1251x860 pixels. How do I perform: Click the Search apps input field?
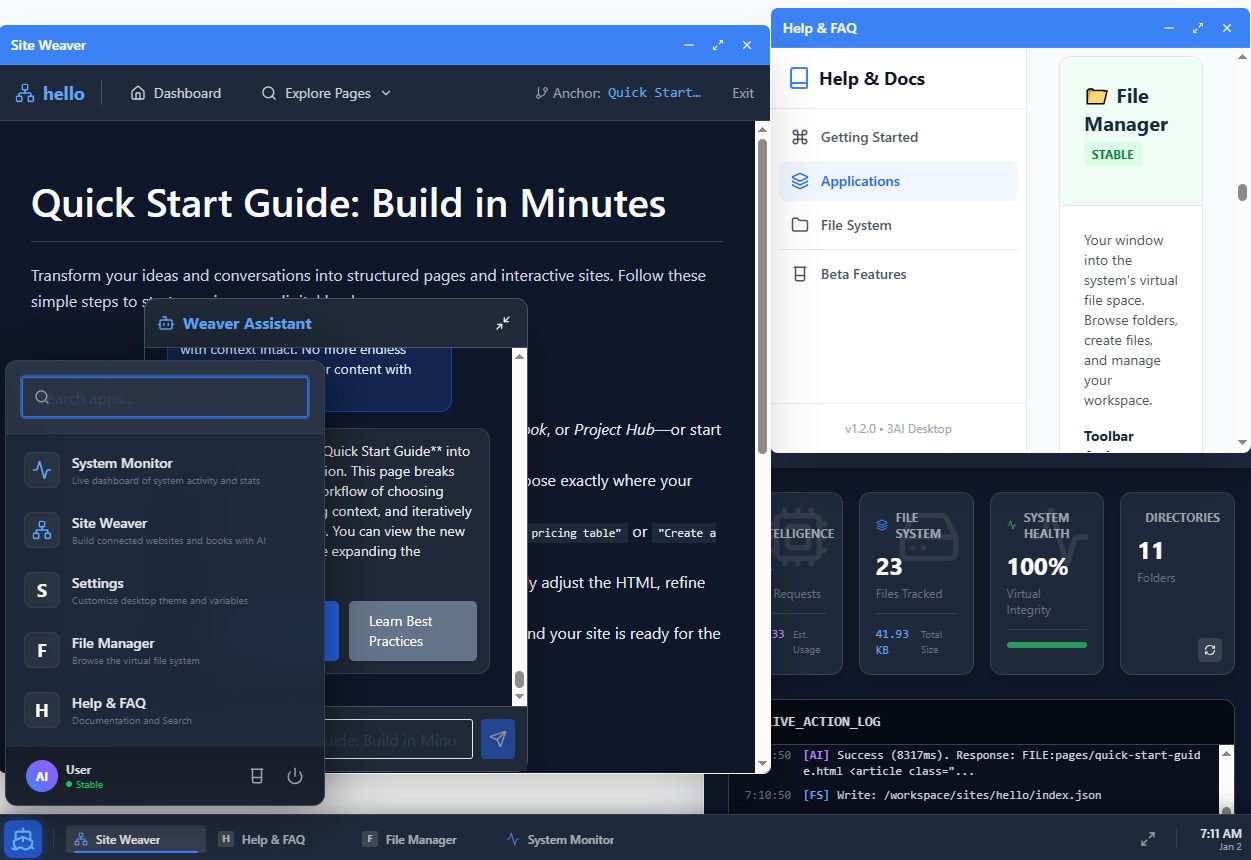(164, 397)
